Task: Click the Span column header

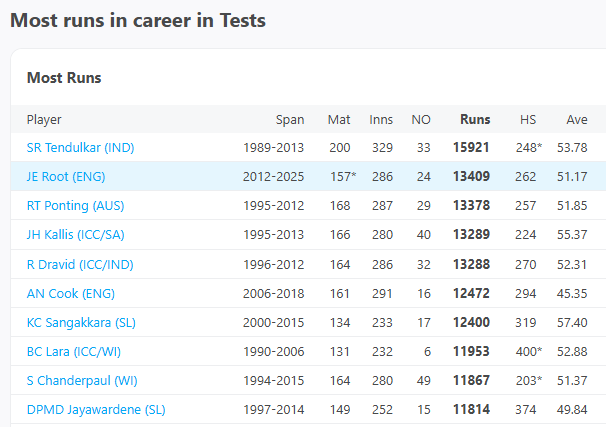Action: click(x=290, y=120)
